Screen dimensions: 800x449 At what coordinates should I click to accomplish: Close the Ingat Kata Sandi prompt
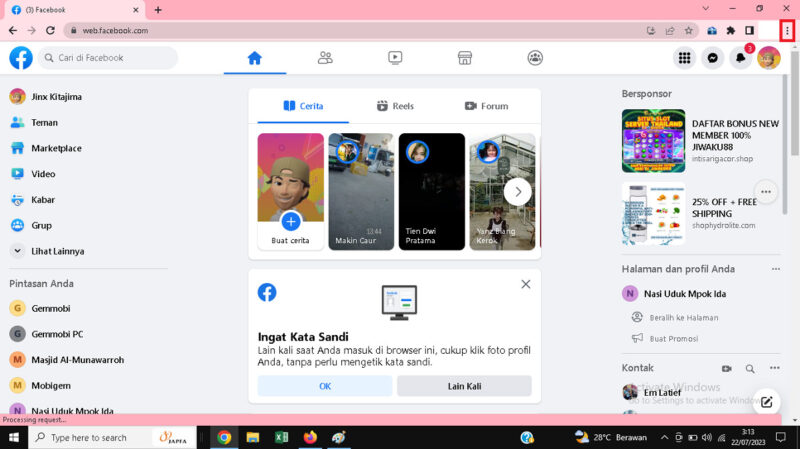tap(526, 284)
